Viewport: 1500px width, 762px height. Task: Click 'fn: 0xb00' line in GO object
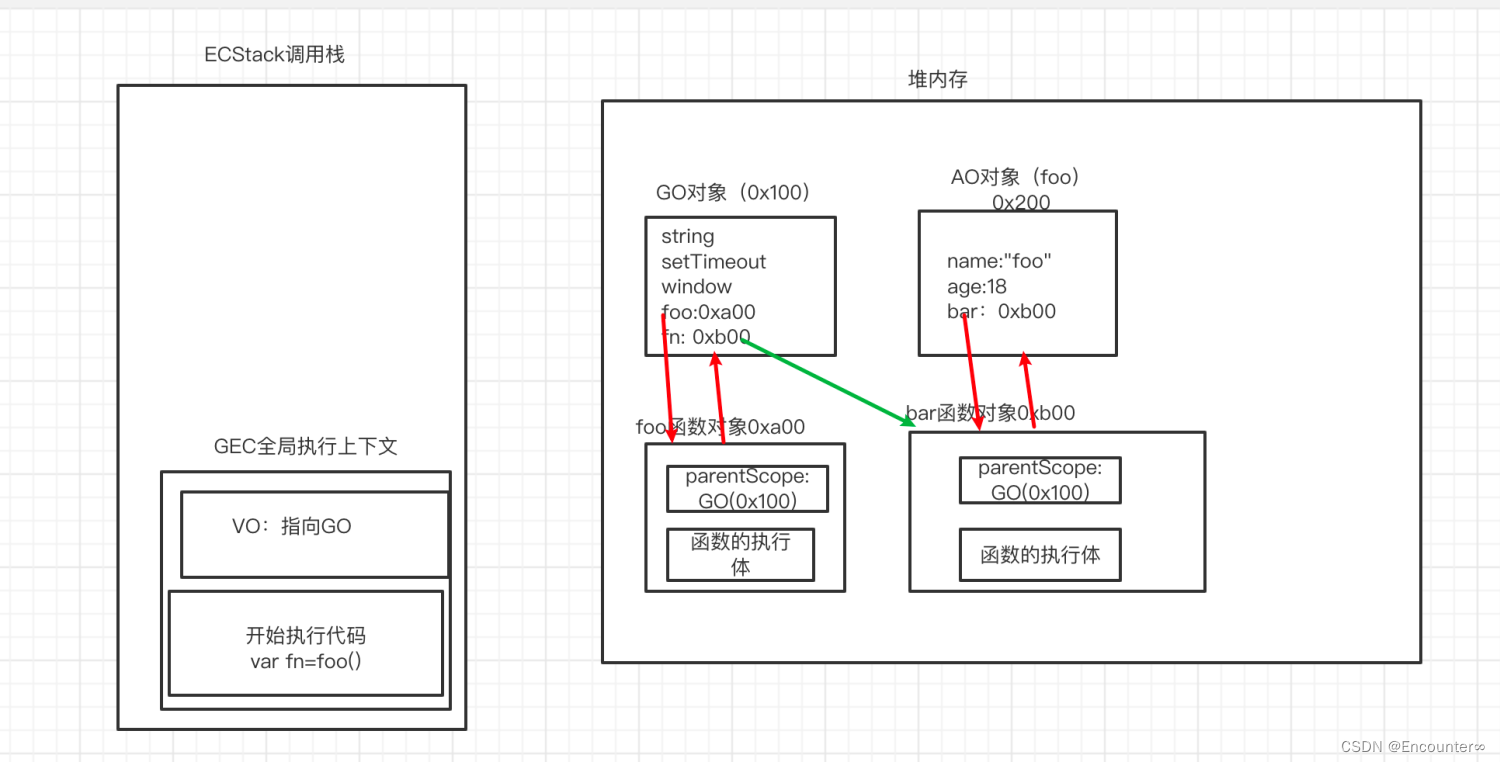(x=706, y=337)
